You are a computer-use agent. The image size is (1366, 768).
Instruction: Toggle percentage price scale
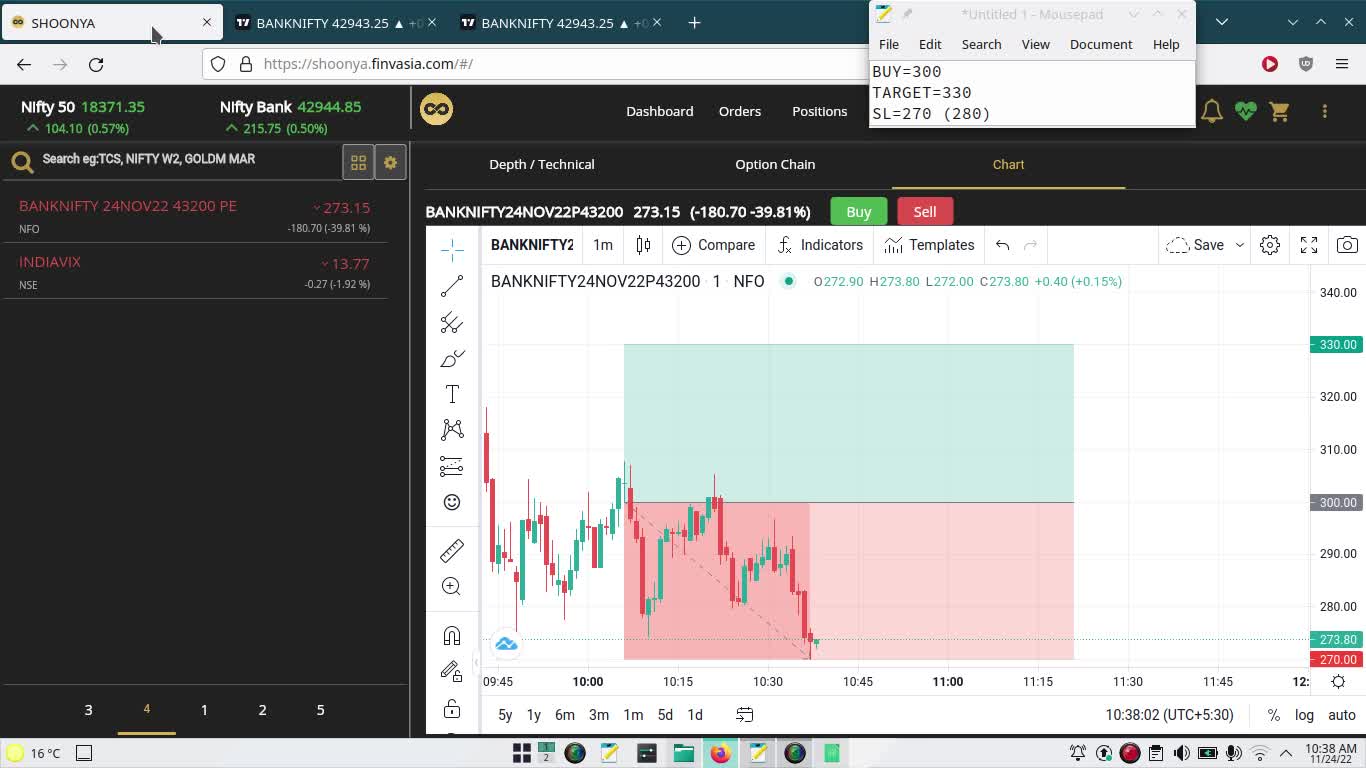(x=1273, y=715)
